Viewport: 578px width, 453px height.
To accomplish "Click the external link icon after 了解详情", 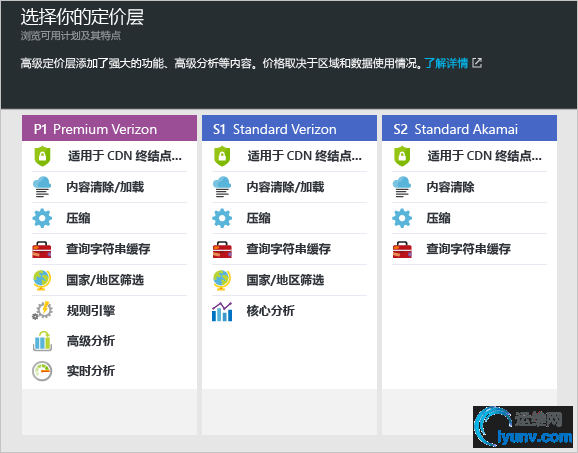I will (x=477, y=63).
